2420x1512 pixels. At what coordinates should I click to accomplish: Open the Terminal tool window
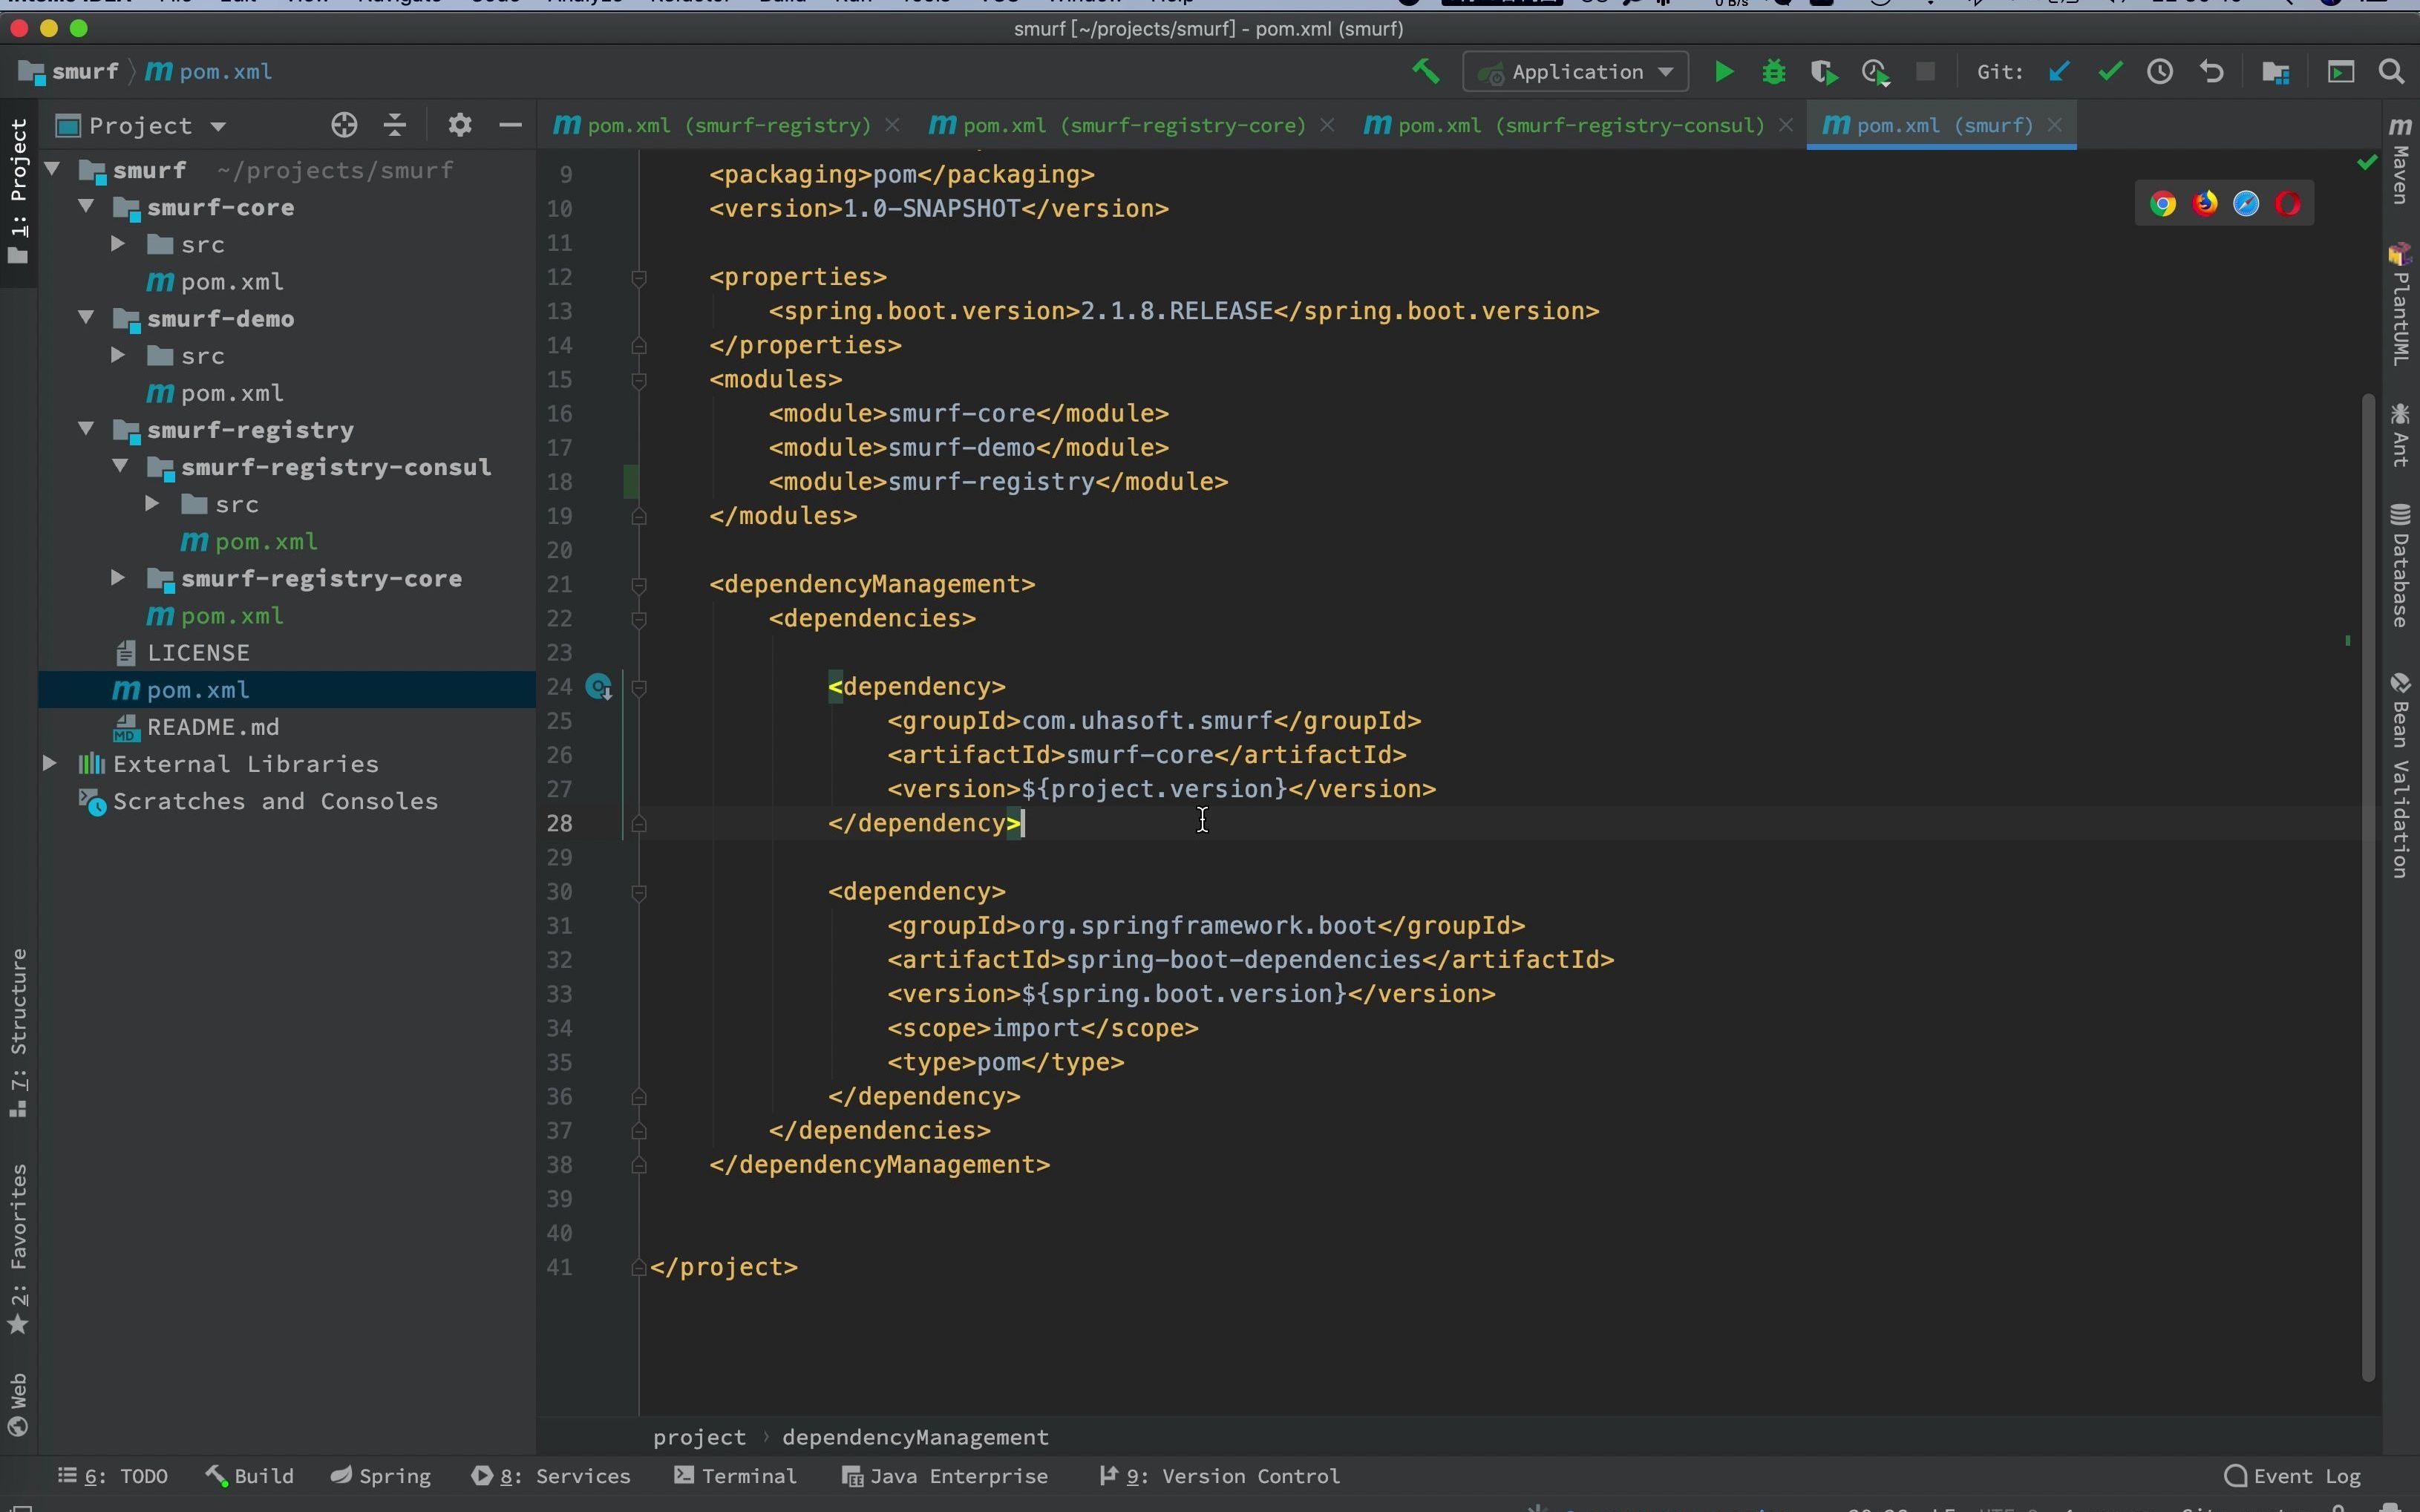click(x=737, y=1476)
